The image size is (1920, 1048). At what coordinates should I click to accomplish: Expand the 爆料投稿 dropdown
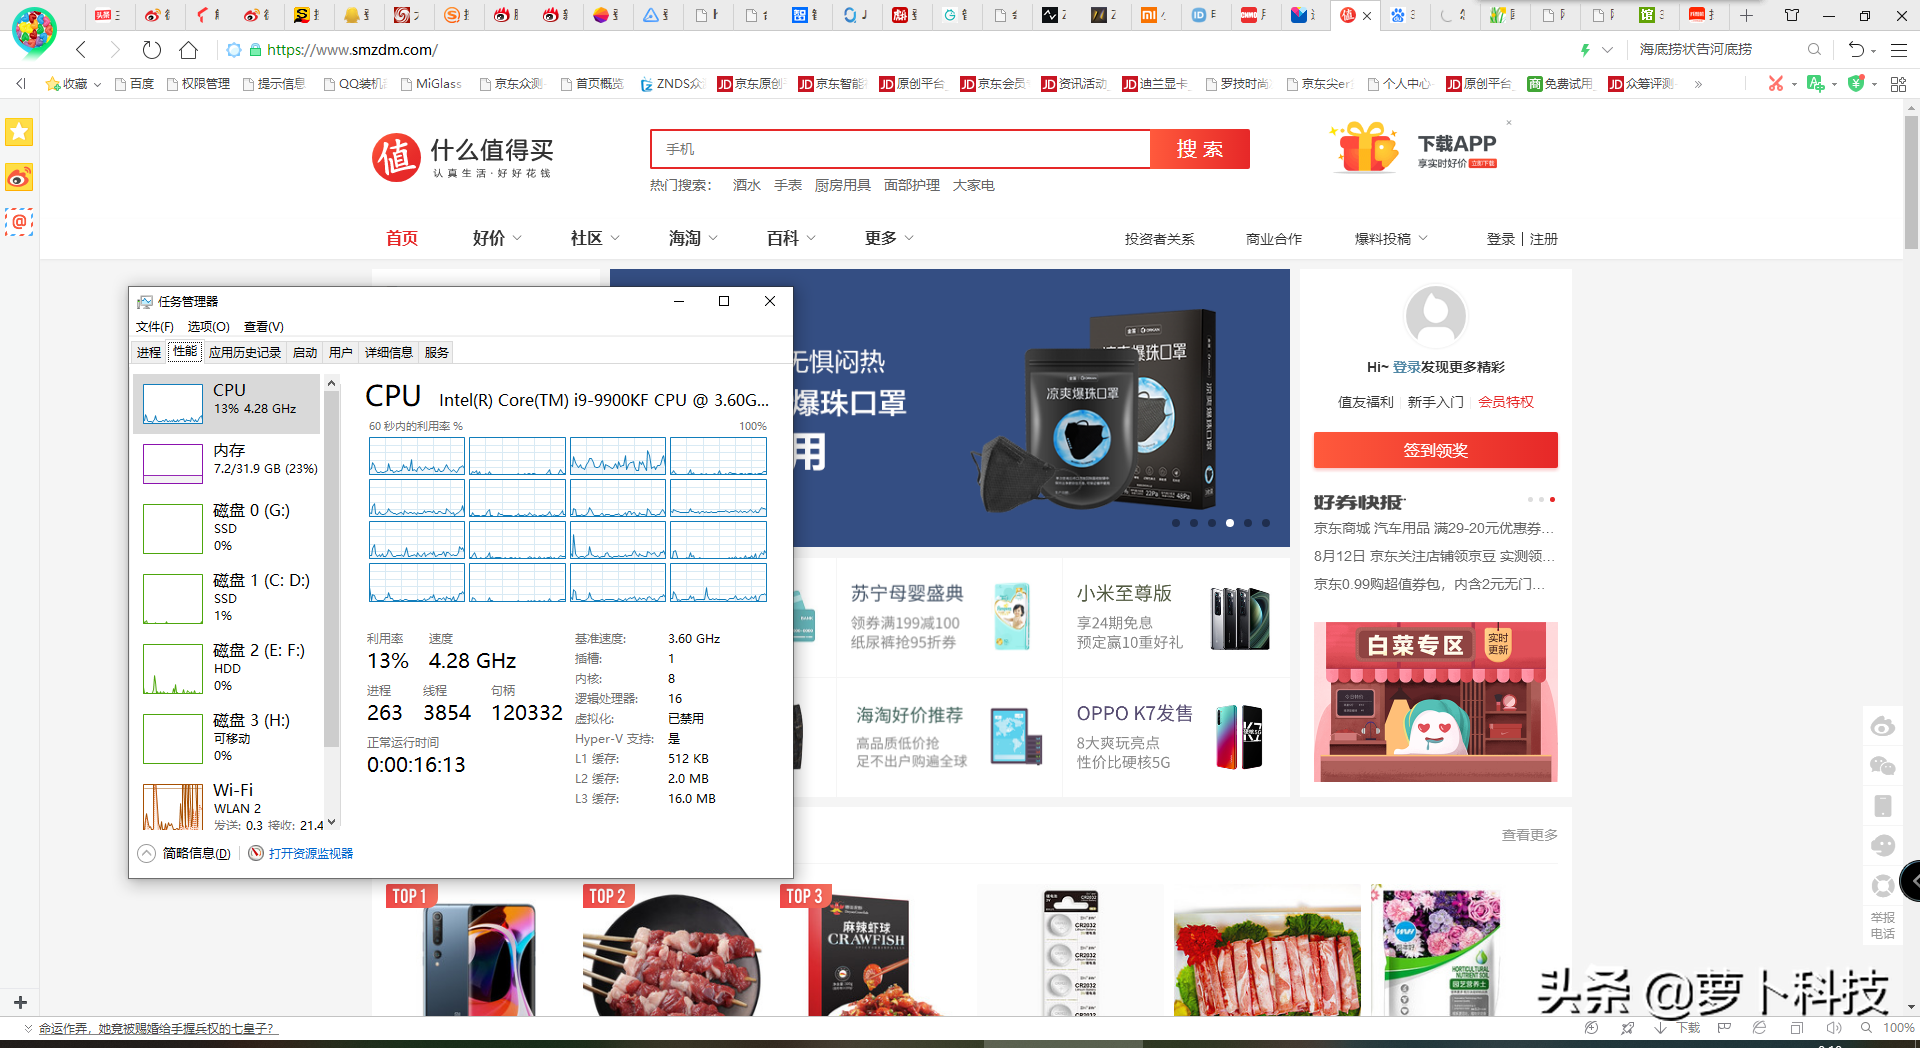coord(1423,238)
